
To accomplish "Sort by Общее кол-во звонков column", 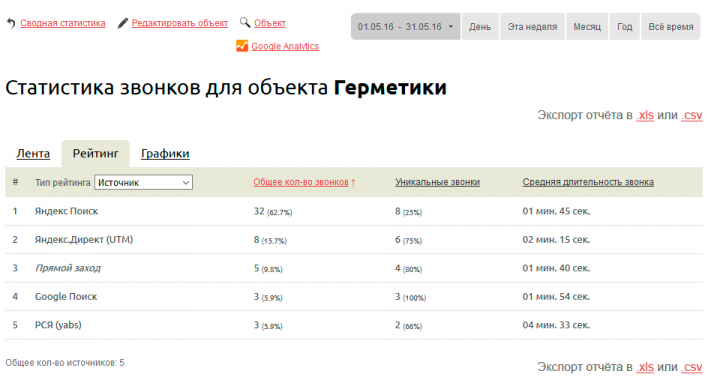I will pos(301,182).
